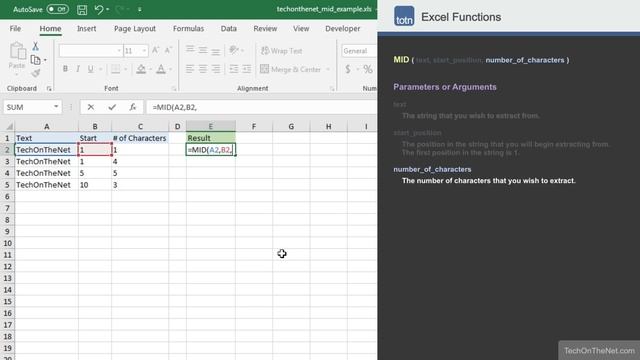Viewport: 640px width, 360px height.
Task: Open the Customize Quick Access Toolbar dropdown
Action: tap(140, 9)
